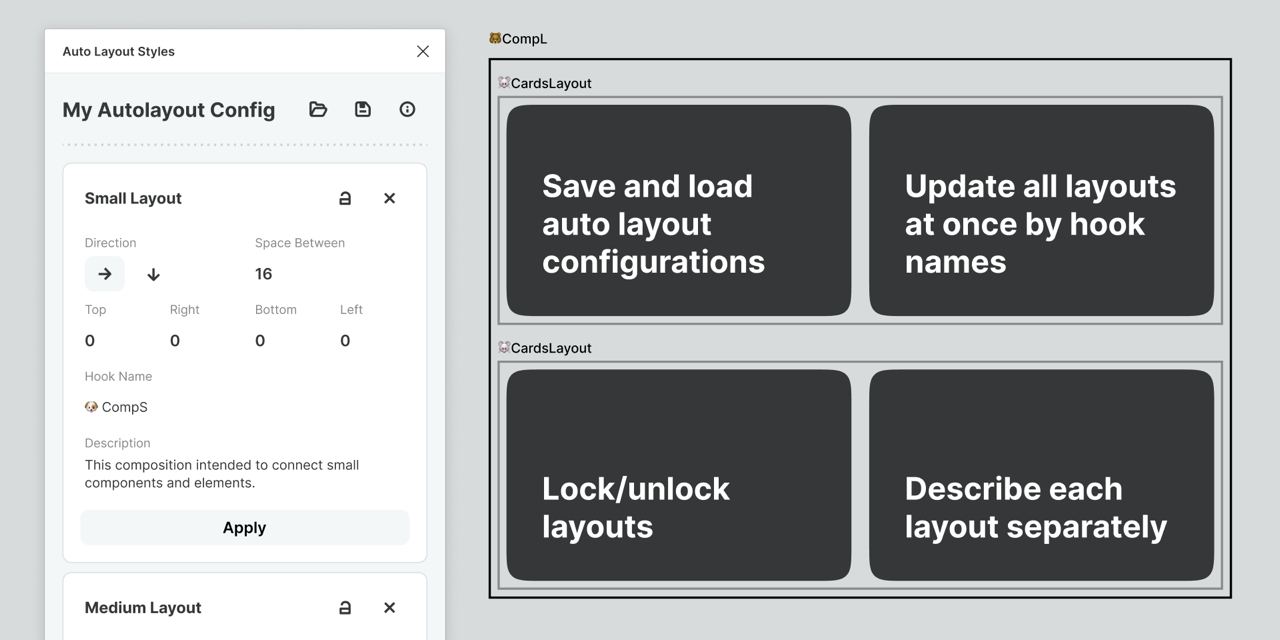This screenshot has height=640, width=1280.
Task: Open info icon beside My Autolayout Config
Action: tap(407, 109)
